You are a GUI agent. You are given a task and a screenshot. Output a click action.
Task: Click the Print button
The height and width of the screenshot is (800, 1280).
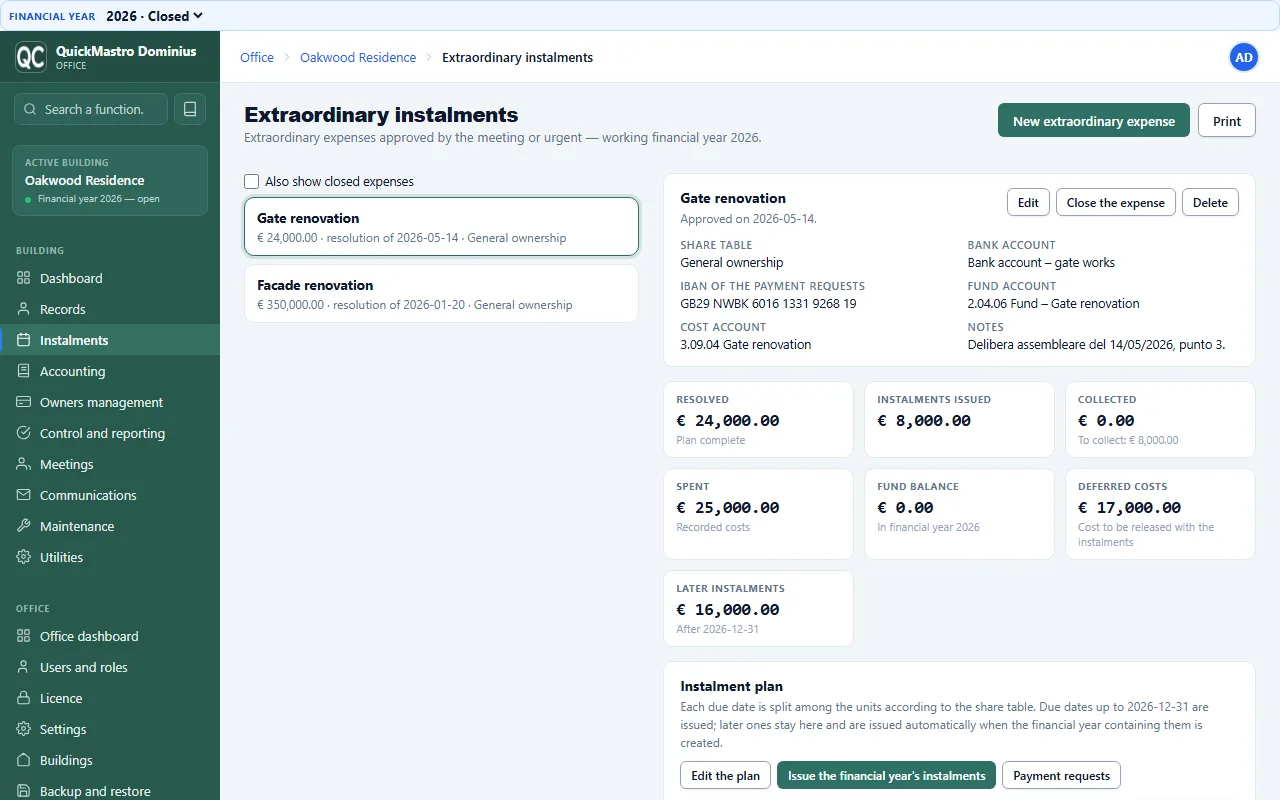click(1227, 121)
